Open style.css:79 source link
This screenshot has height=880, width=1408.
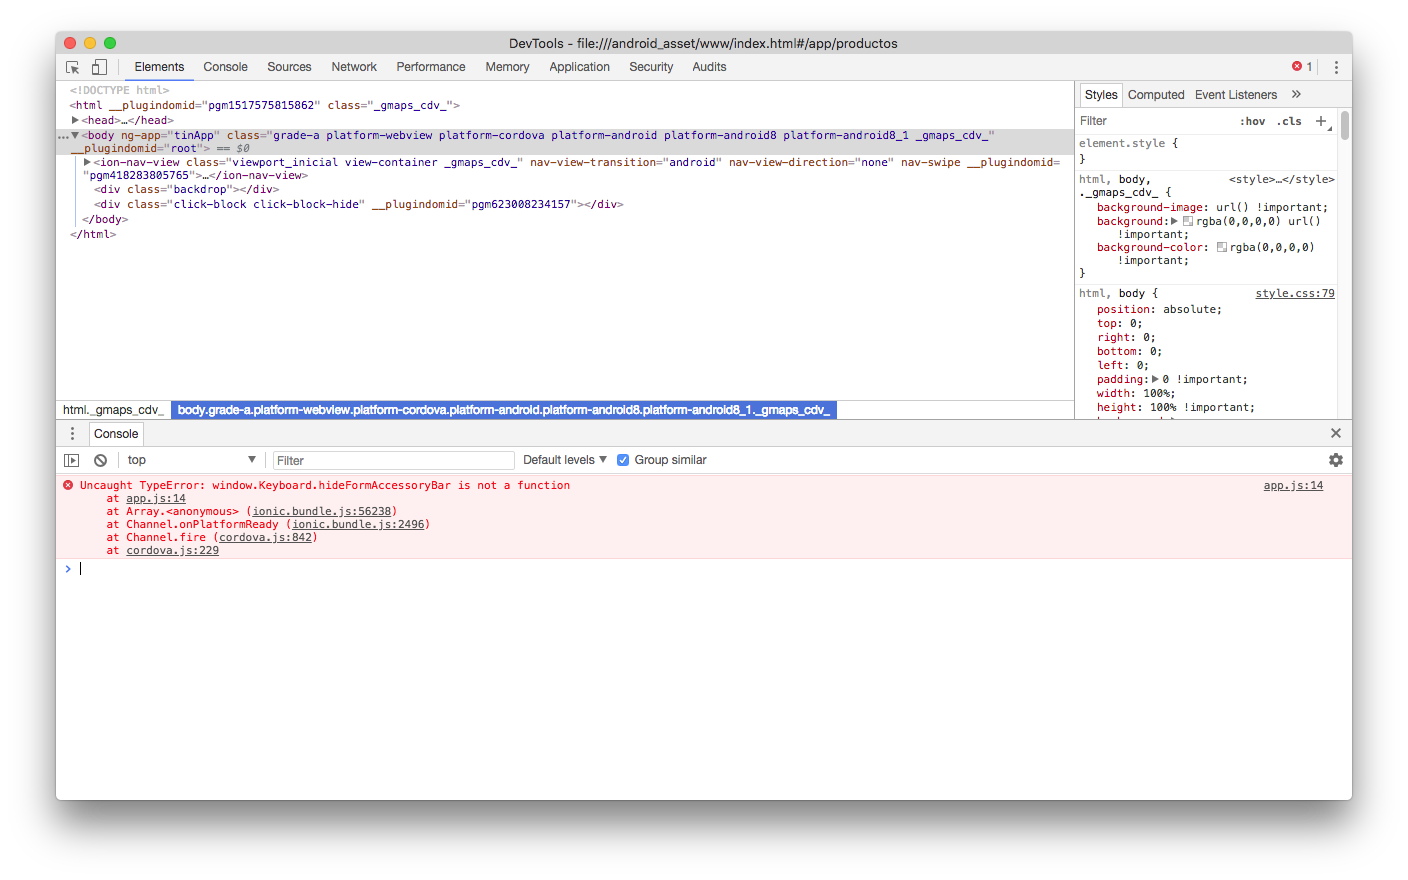coord(1294,292)
